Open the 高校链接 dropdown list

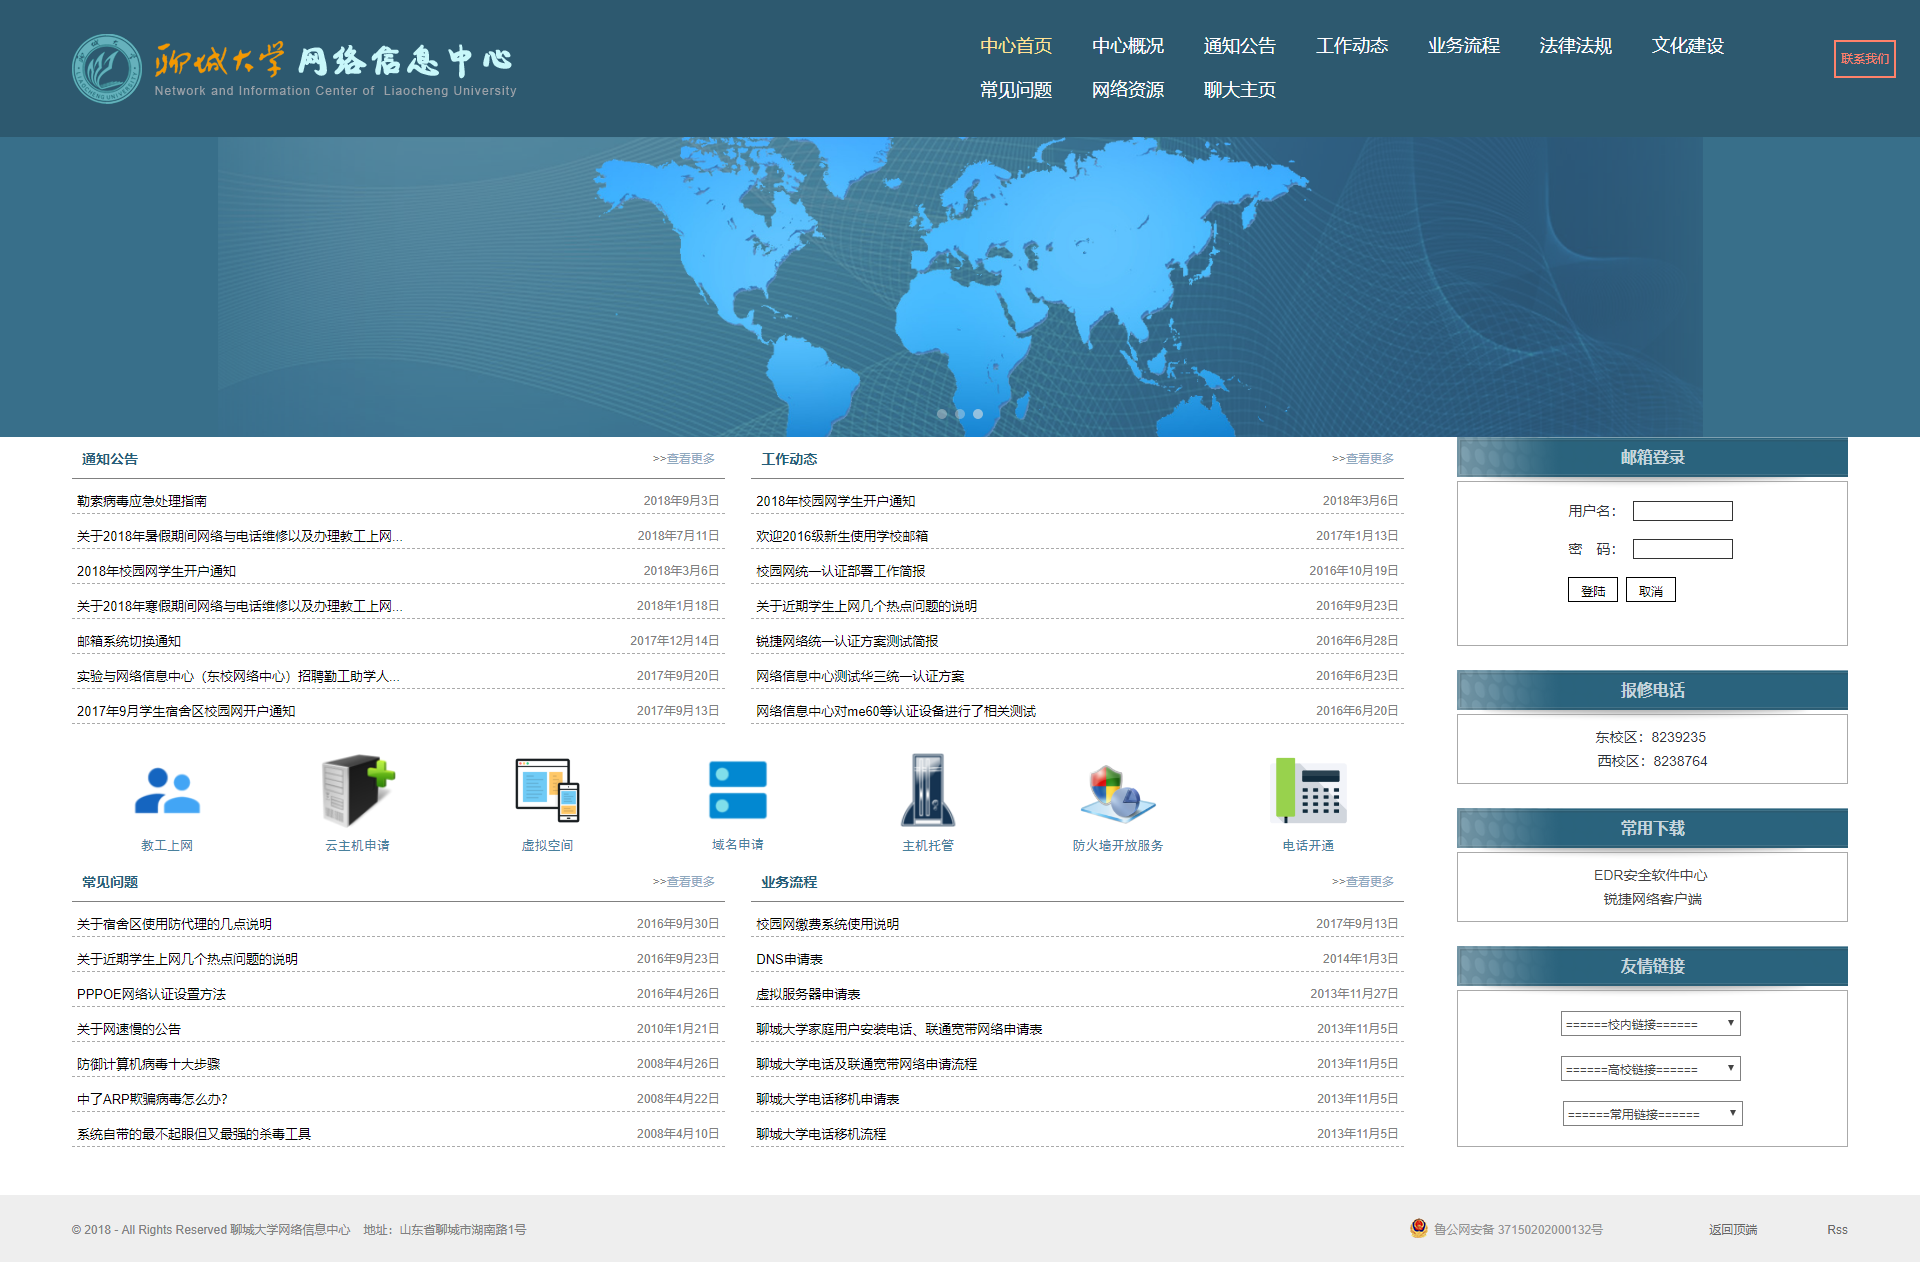click(1650, 1069)
